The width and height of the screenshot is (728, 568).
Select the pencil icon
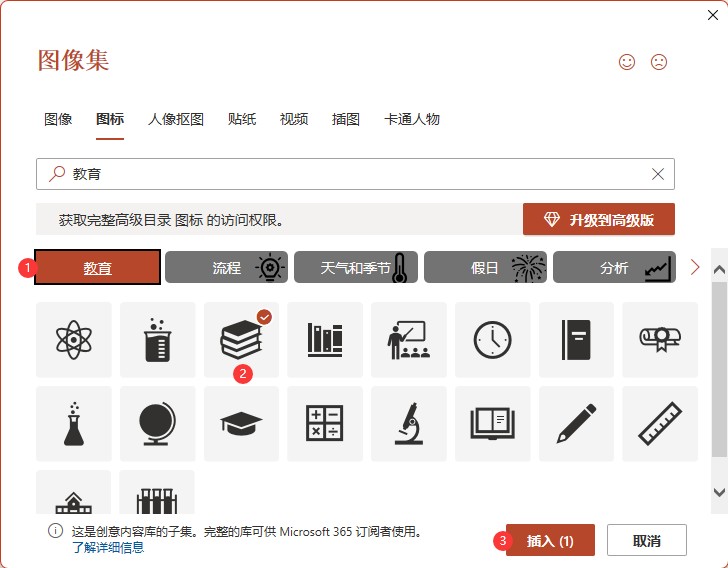click(x=576, y=424)
